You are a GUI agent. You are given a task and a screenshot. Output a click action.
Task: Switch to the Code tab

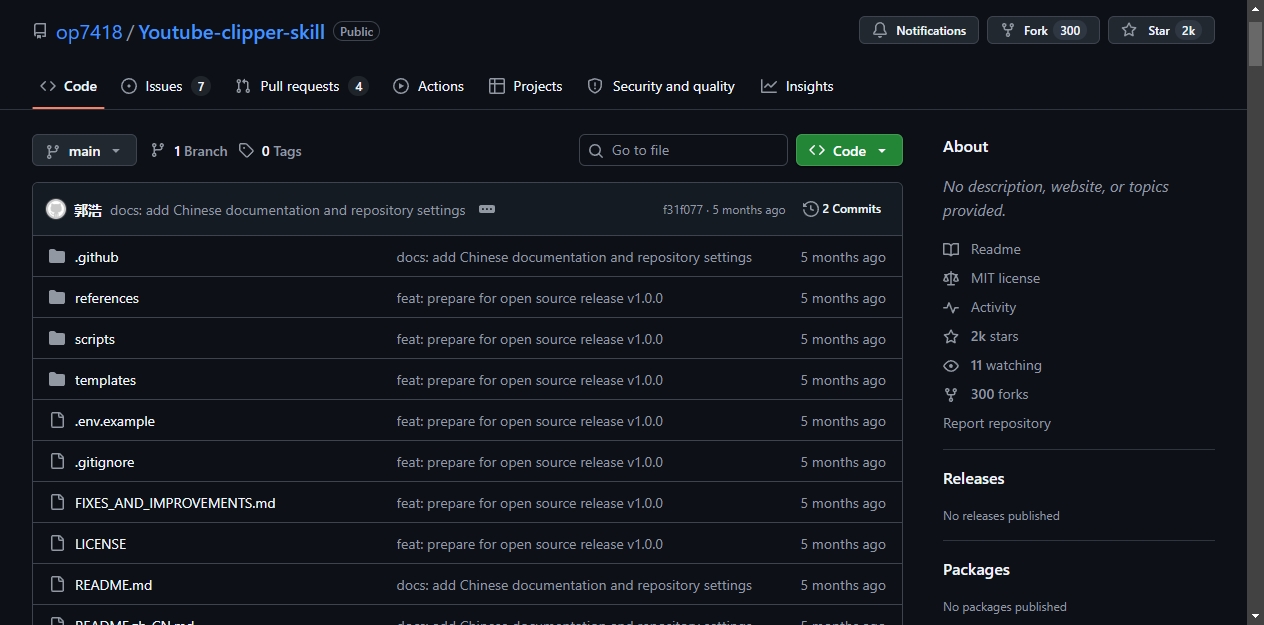[x=68, y=86]
